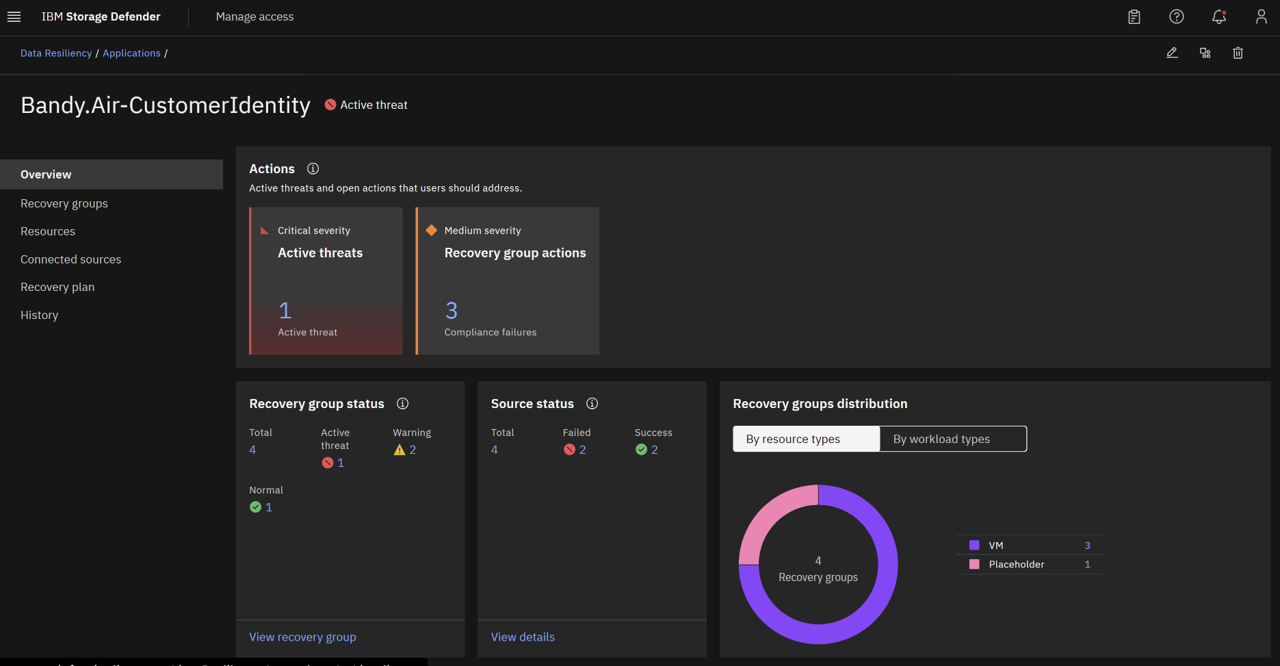Open the clipboard tasks icon in header
1280x666 pixels.
pos(1134,17)
